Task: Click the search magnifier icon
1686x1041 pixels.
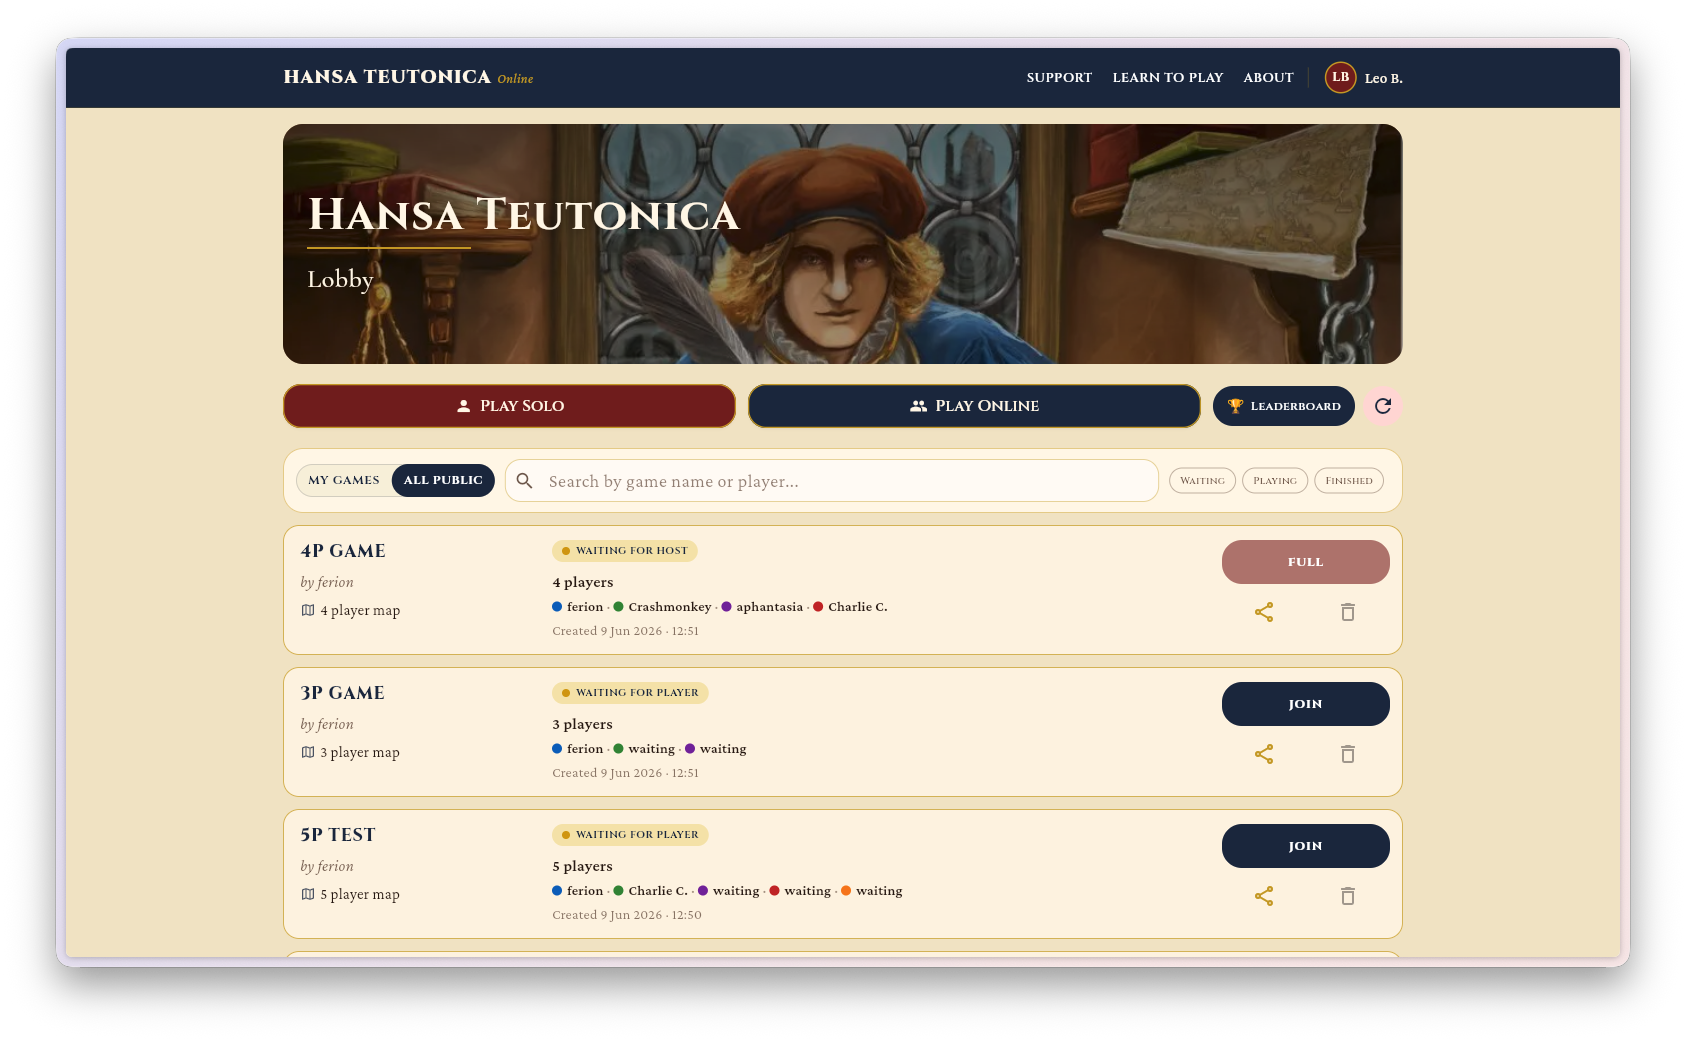Action: [524, 481]
